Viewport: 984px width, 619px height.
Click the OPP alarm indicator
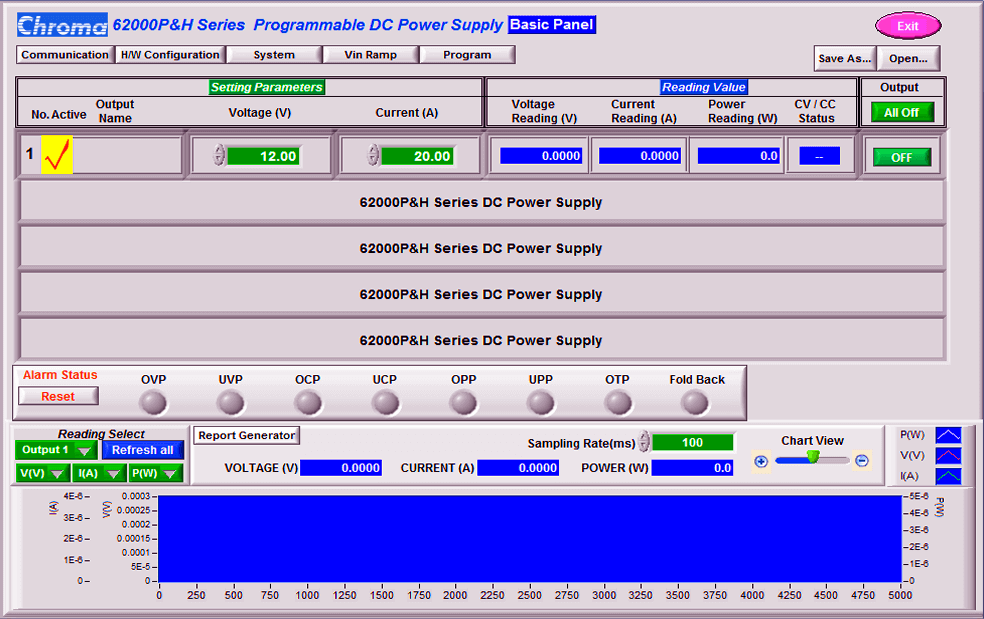[x=463, y=402]
